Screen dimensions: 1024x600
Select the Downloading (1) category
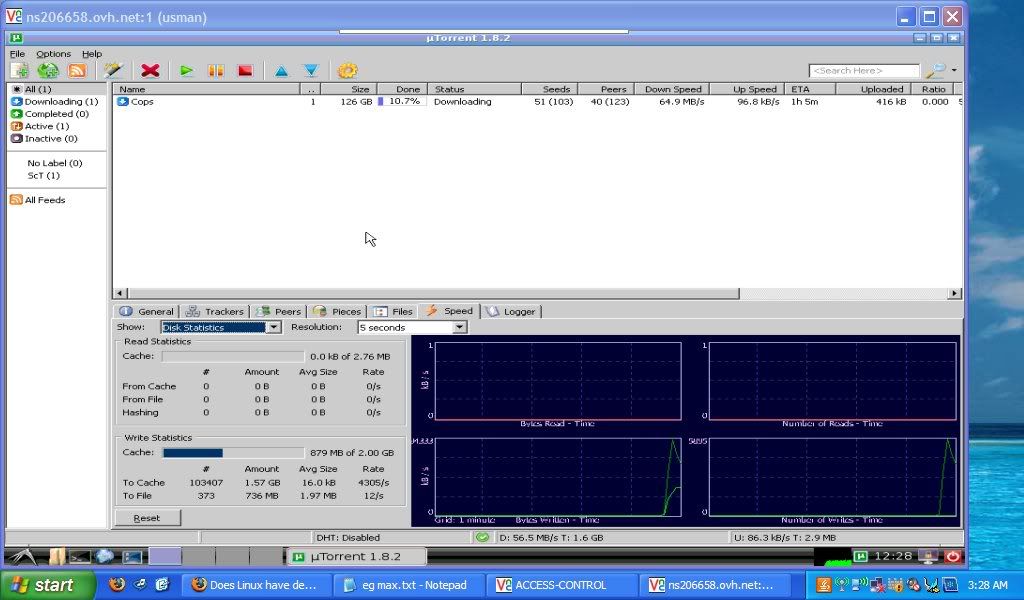(x=57, y=102)
